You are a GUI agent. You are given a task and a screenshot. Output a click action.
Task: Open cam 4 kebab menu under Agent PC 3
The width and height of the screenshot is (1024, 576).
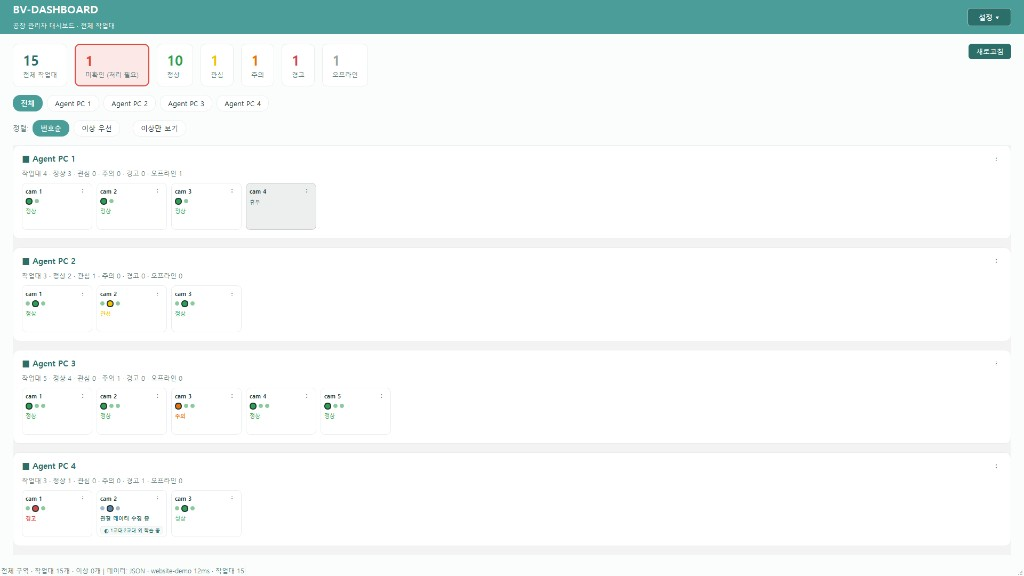[x=306, y=396]
